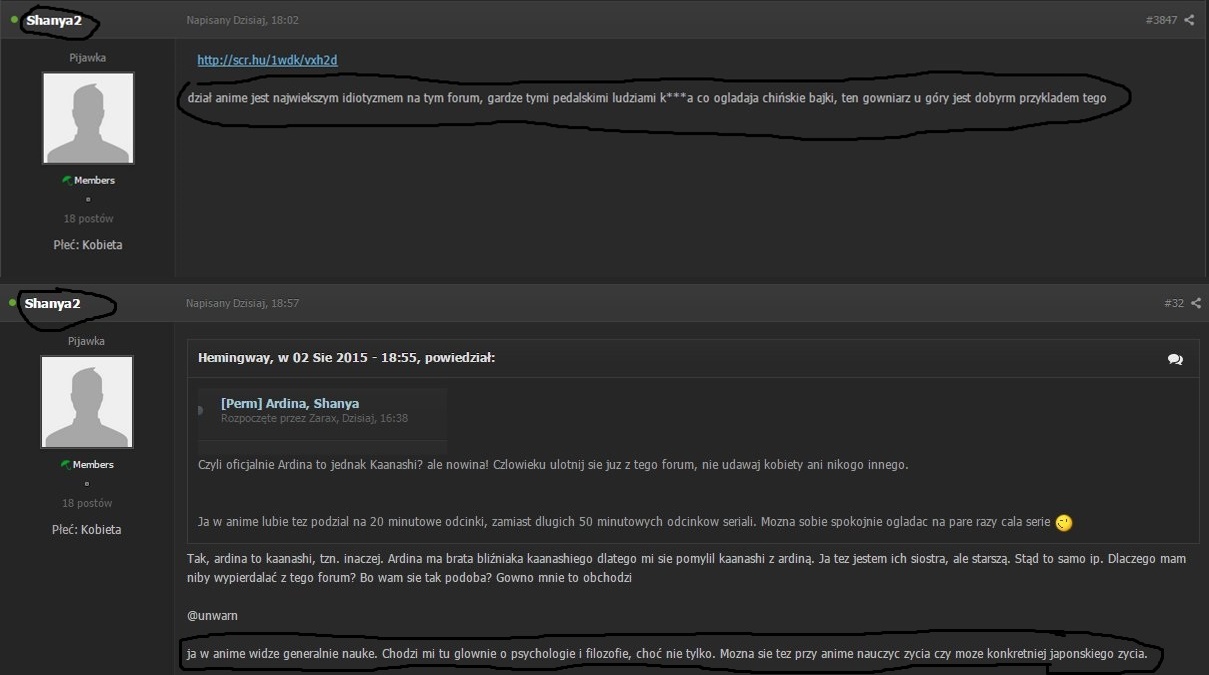Click the winking smiley emoticon in quote
Viewport: 1209px width, 675px height.
click(x=1064, y=522)
